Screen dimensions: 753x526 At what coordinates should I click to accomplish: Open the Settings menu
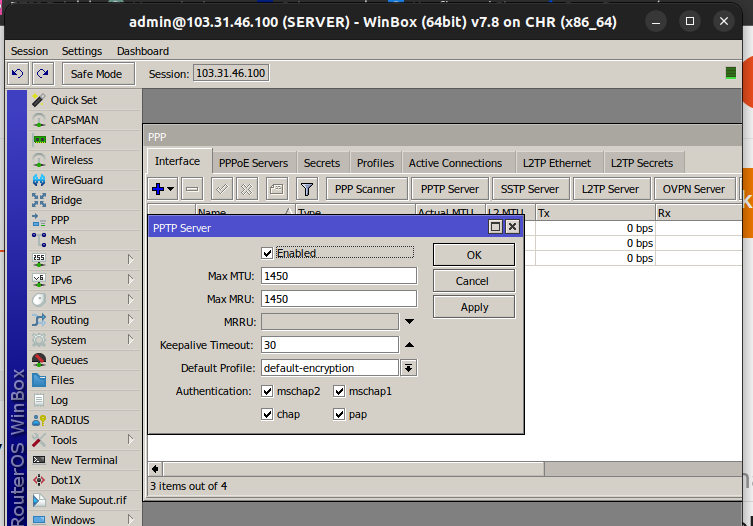click(82, 51)
